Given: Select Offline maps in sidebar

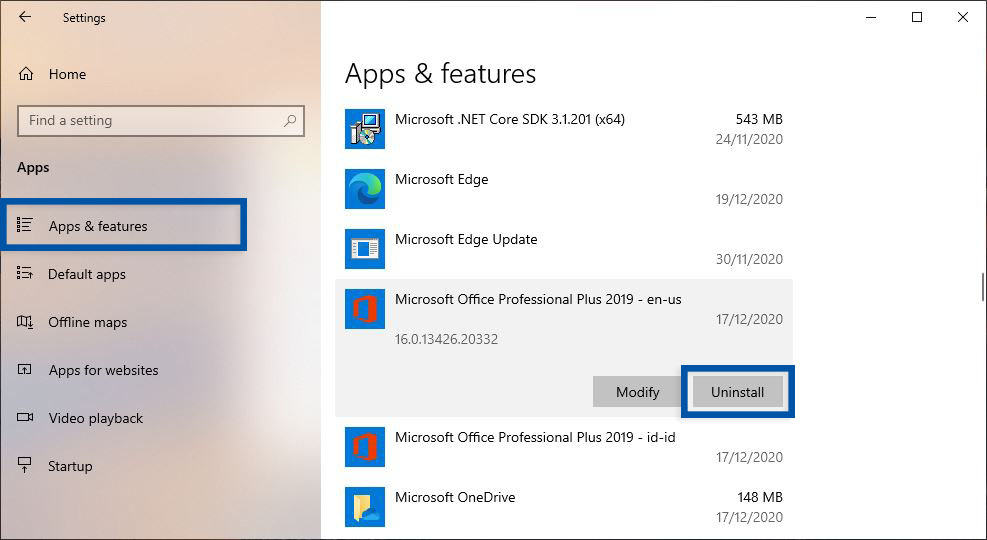Looking at the screenshot, I should coord(88,322).
